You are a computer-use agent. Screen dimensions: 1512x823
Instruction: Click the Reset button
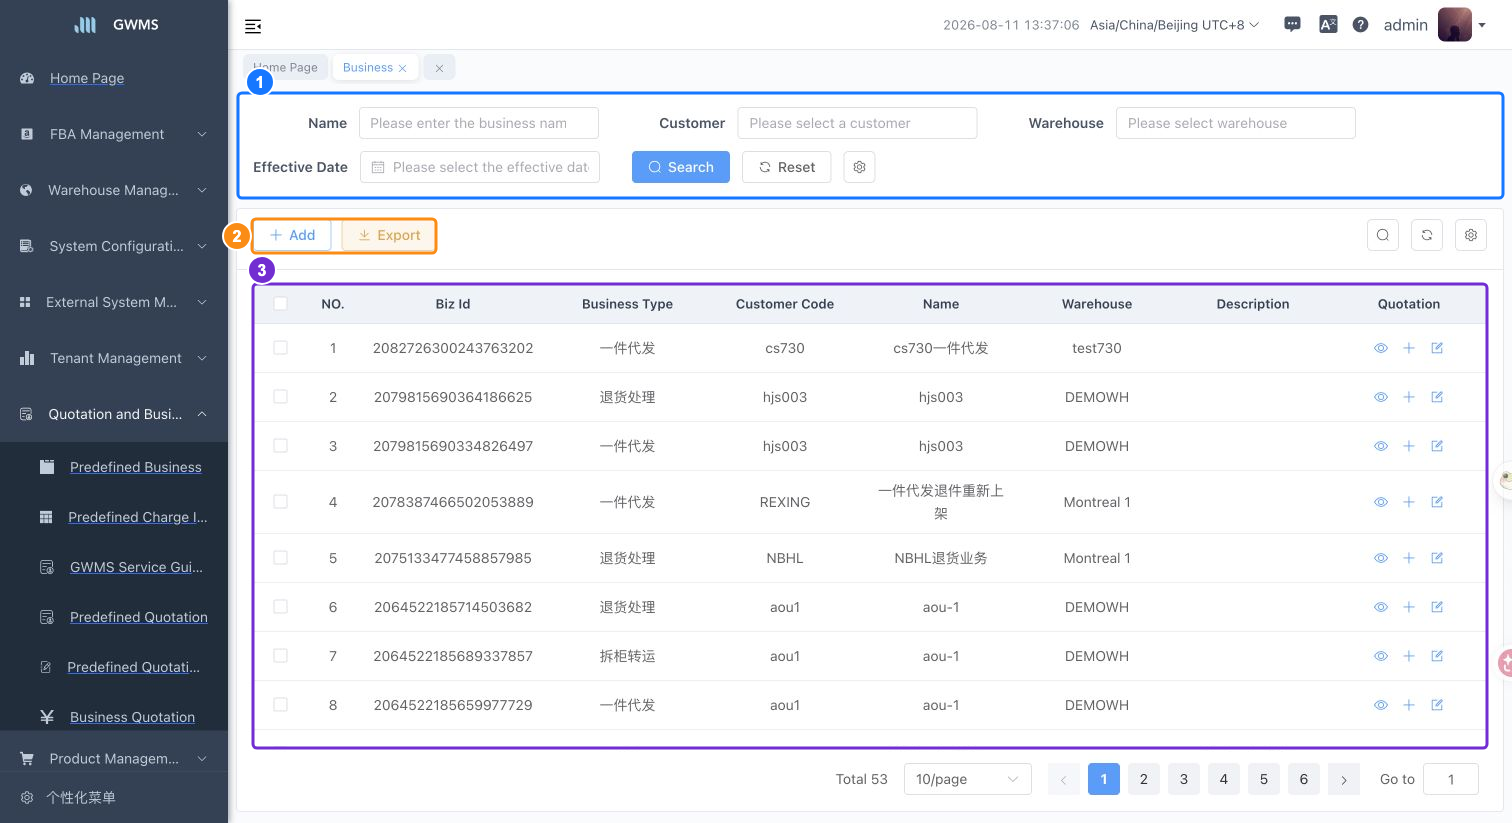pyautogui.click(x=787, y=167)
